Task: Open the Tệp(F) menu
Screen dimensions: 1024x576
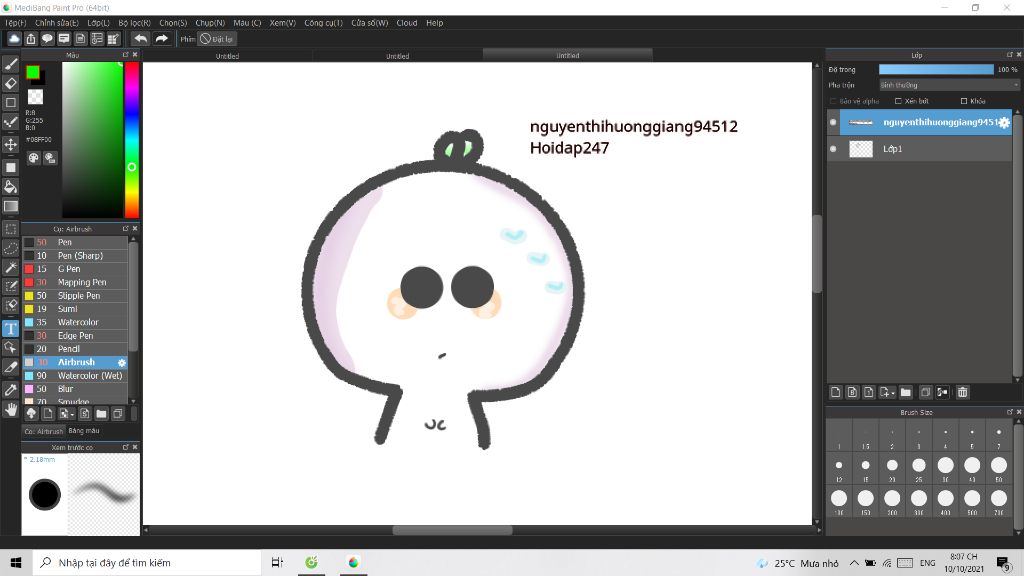Action: [x=16, y=23]
